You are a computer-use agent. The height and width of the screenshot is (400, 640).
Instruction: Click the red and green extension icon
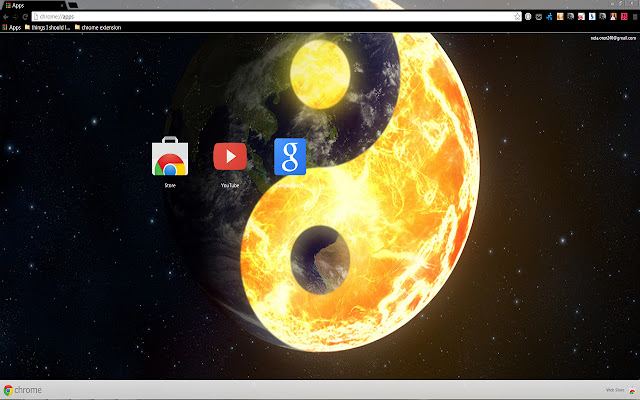(x=581, y=16)
